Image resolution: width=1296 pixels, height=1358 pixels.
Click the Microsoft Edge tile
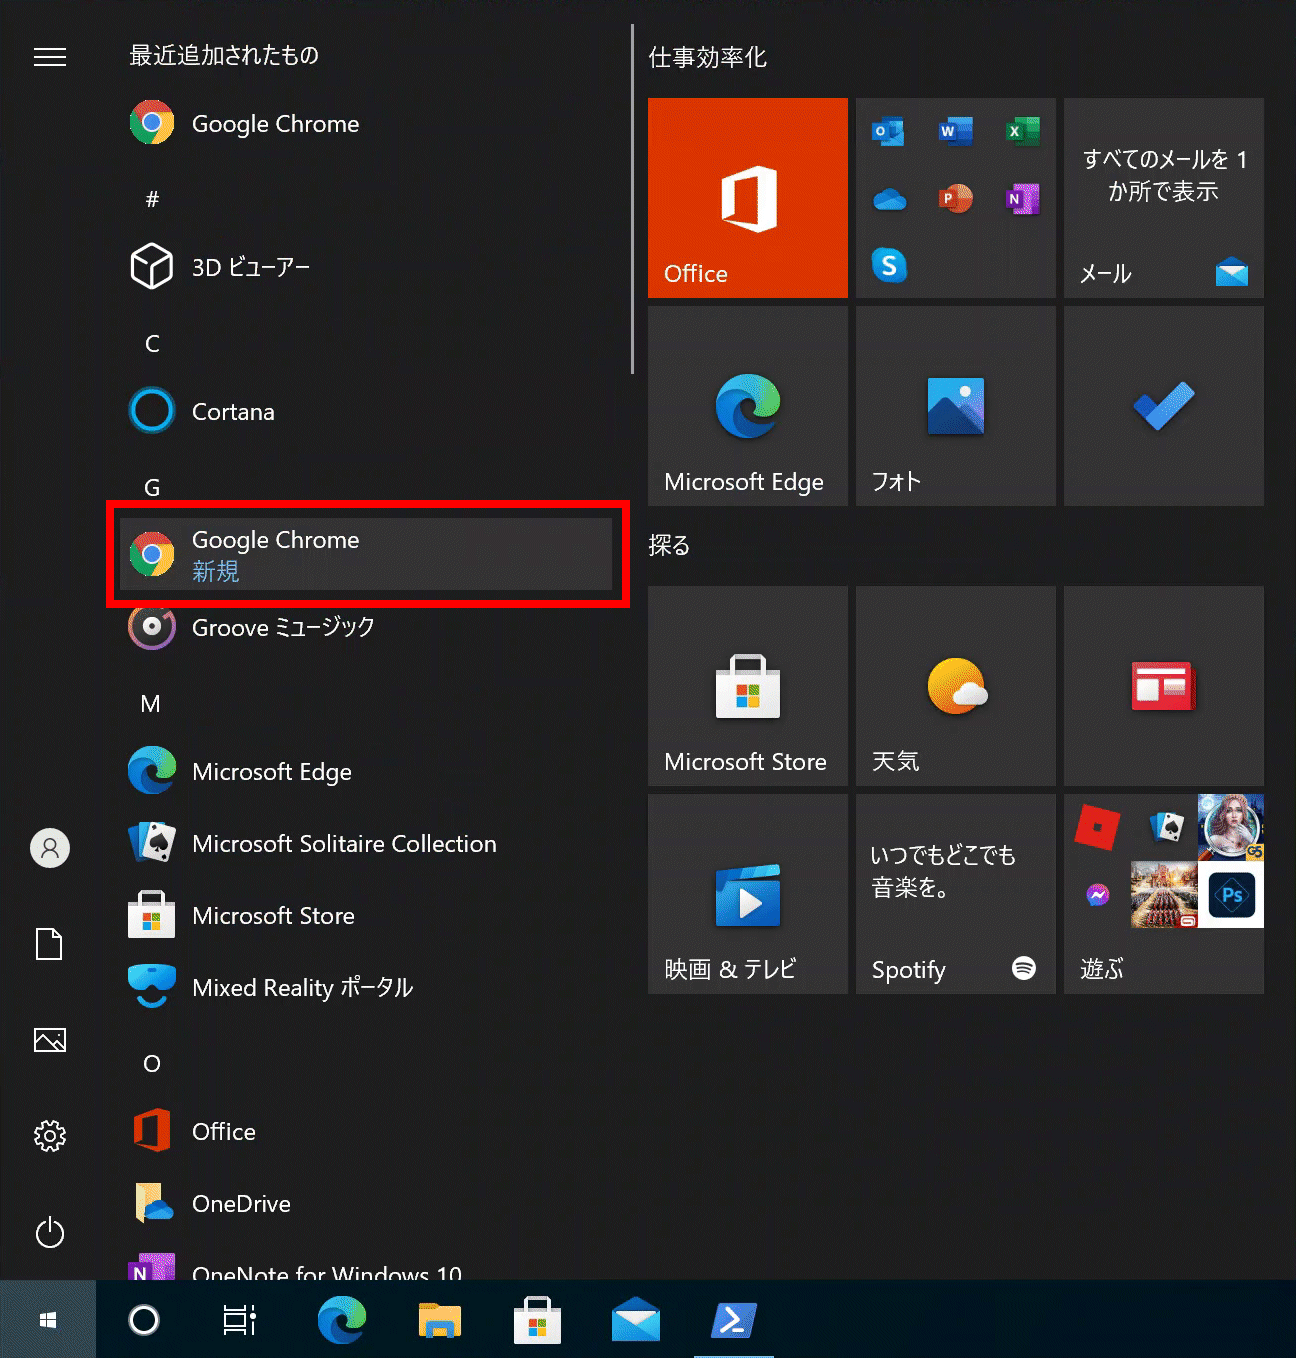[x=748, y=406]
